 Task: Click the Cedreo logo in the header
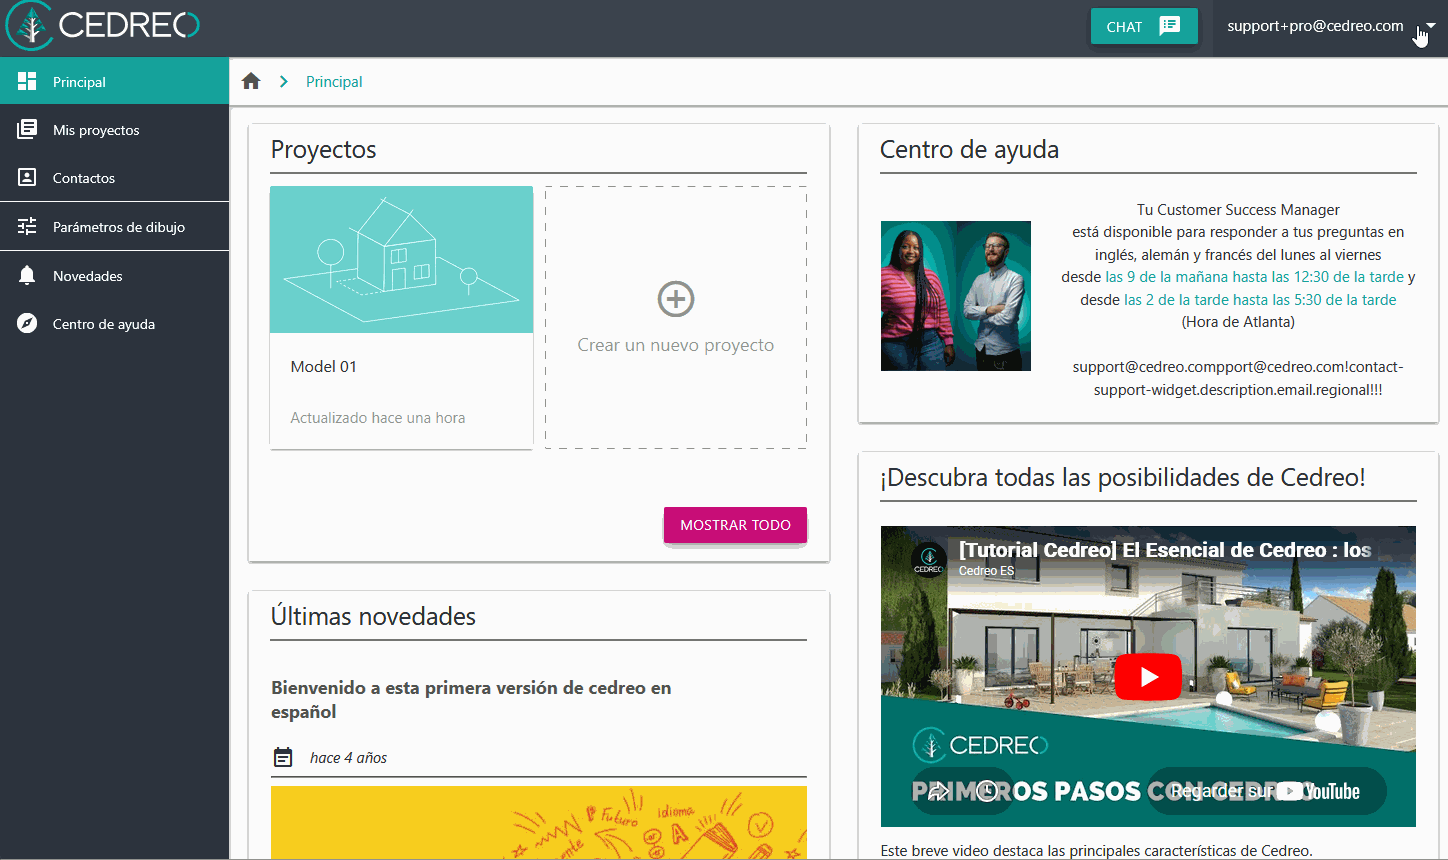click(x=103, y=26)
